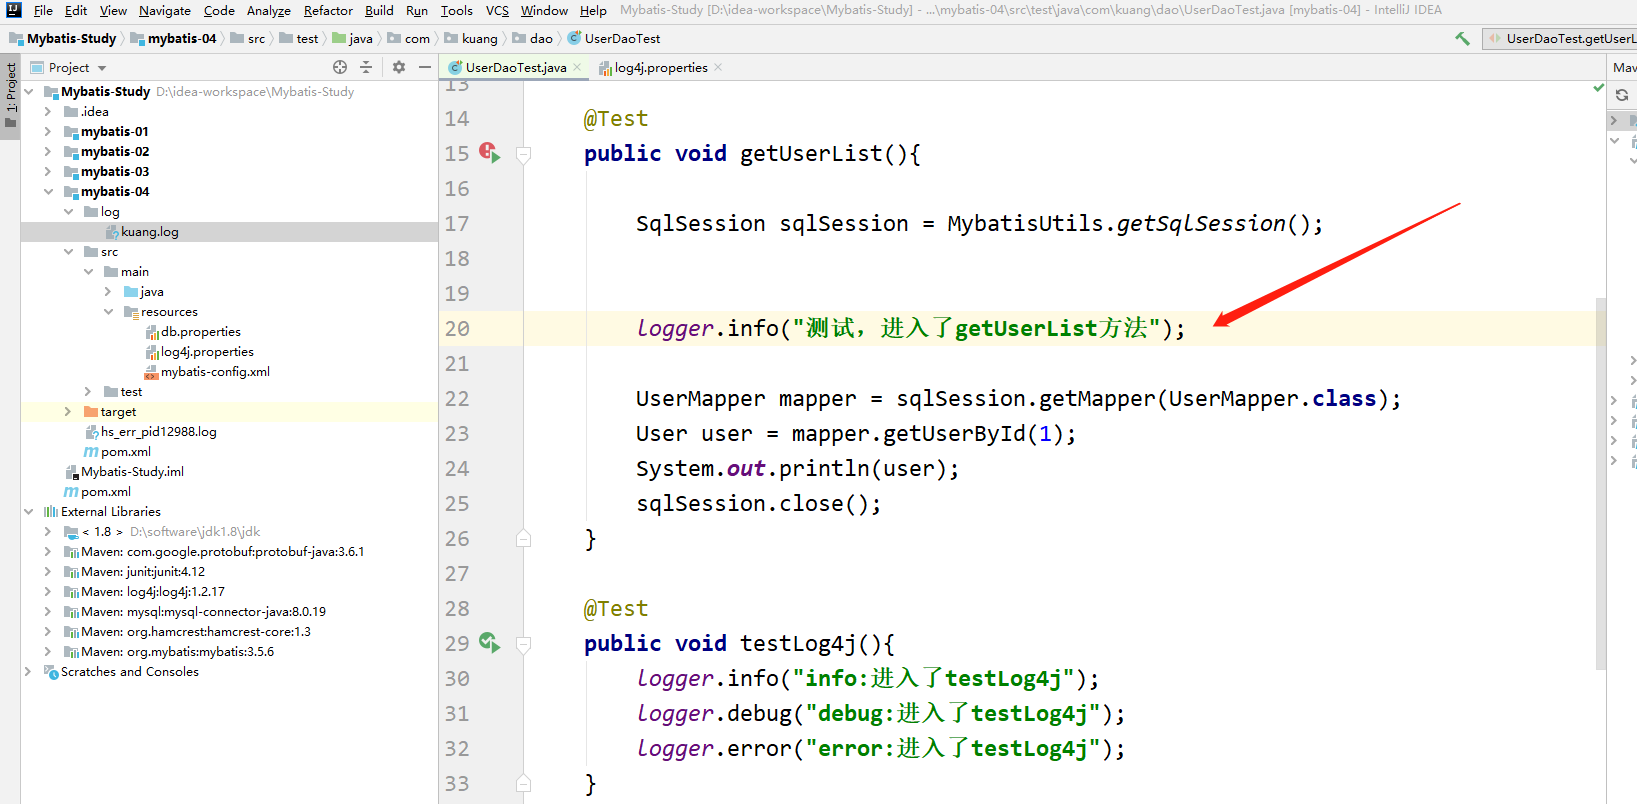The height and width of the screenshot is (804, 1637).
Task: Expand the mybatis-01 module
Action: pos(48,131)
